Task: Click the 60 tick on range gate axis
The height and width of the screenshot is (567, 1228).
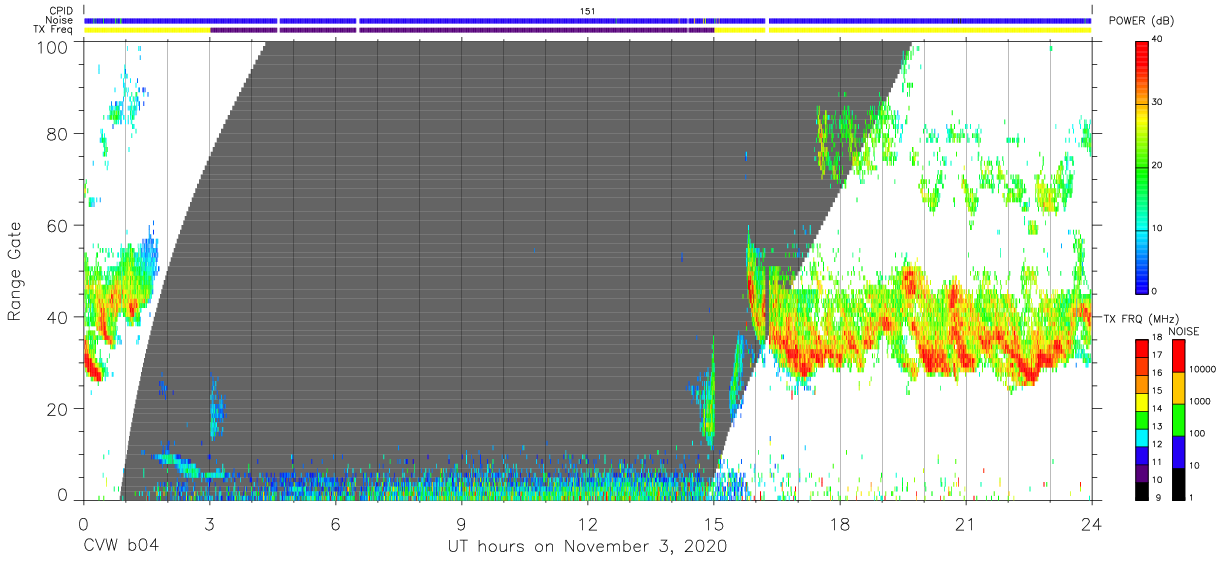Action: [x=58, y=225]
